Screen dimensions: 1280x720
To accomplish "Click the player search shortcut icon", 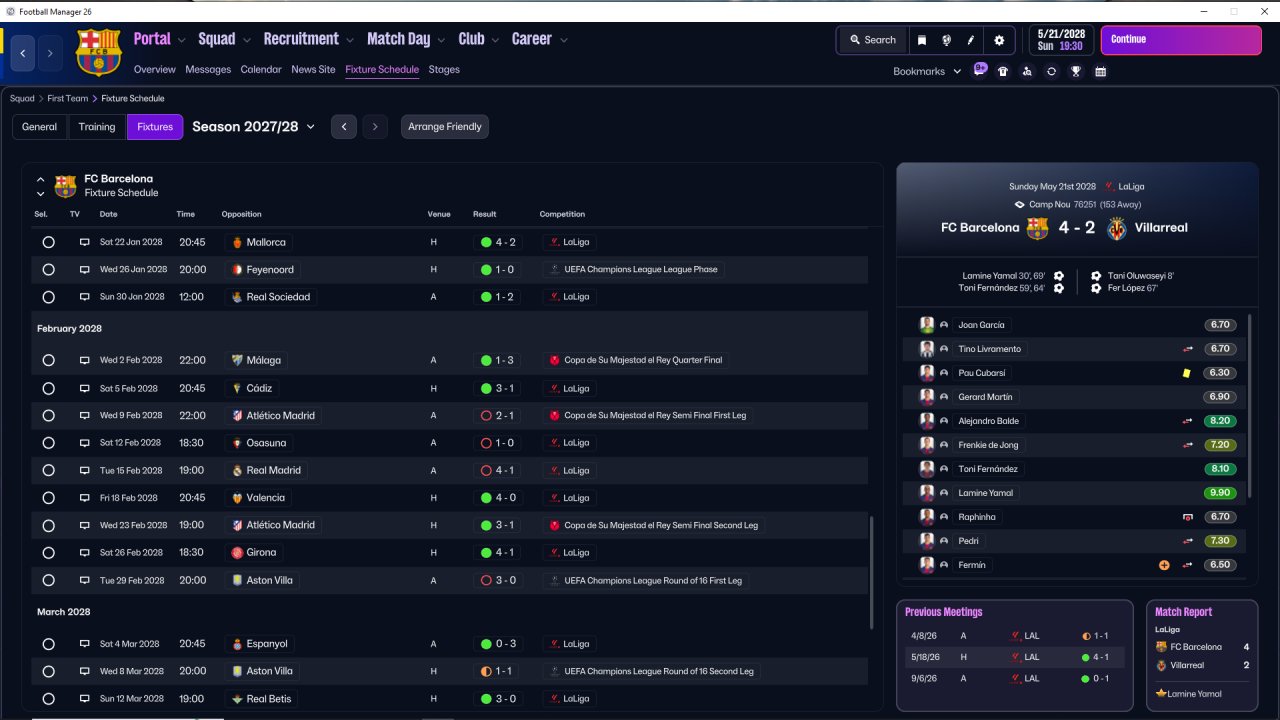I will tap(1027, 71).
